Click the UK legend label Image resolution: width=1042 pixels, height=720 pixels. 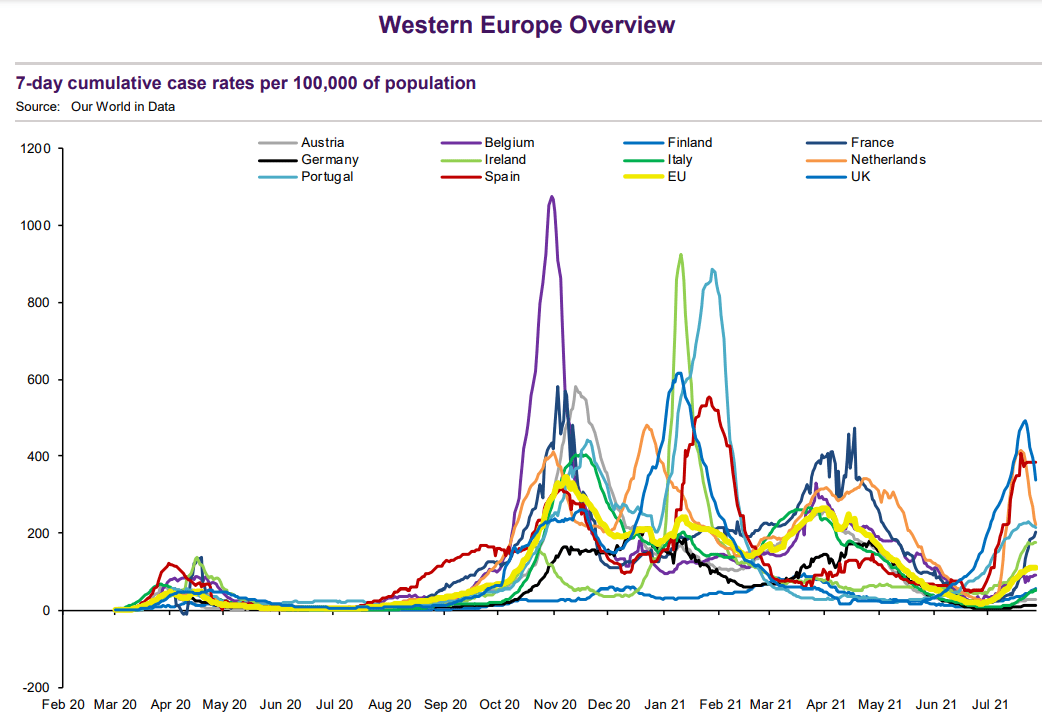pyautogui.click(x=860, y=177)
